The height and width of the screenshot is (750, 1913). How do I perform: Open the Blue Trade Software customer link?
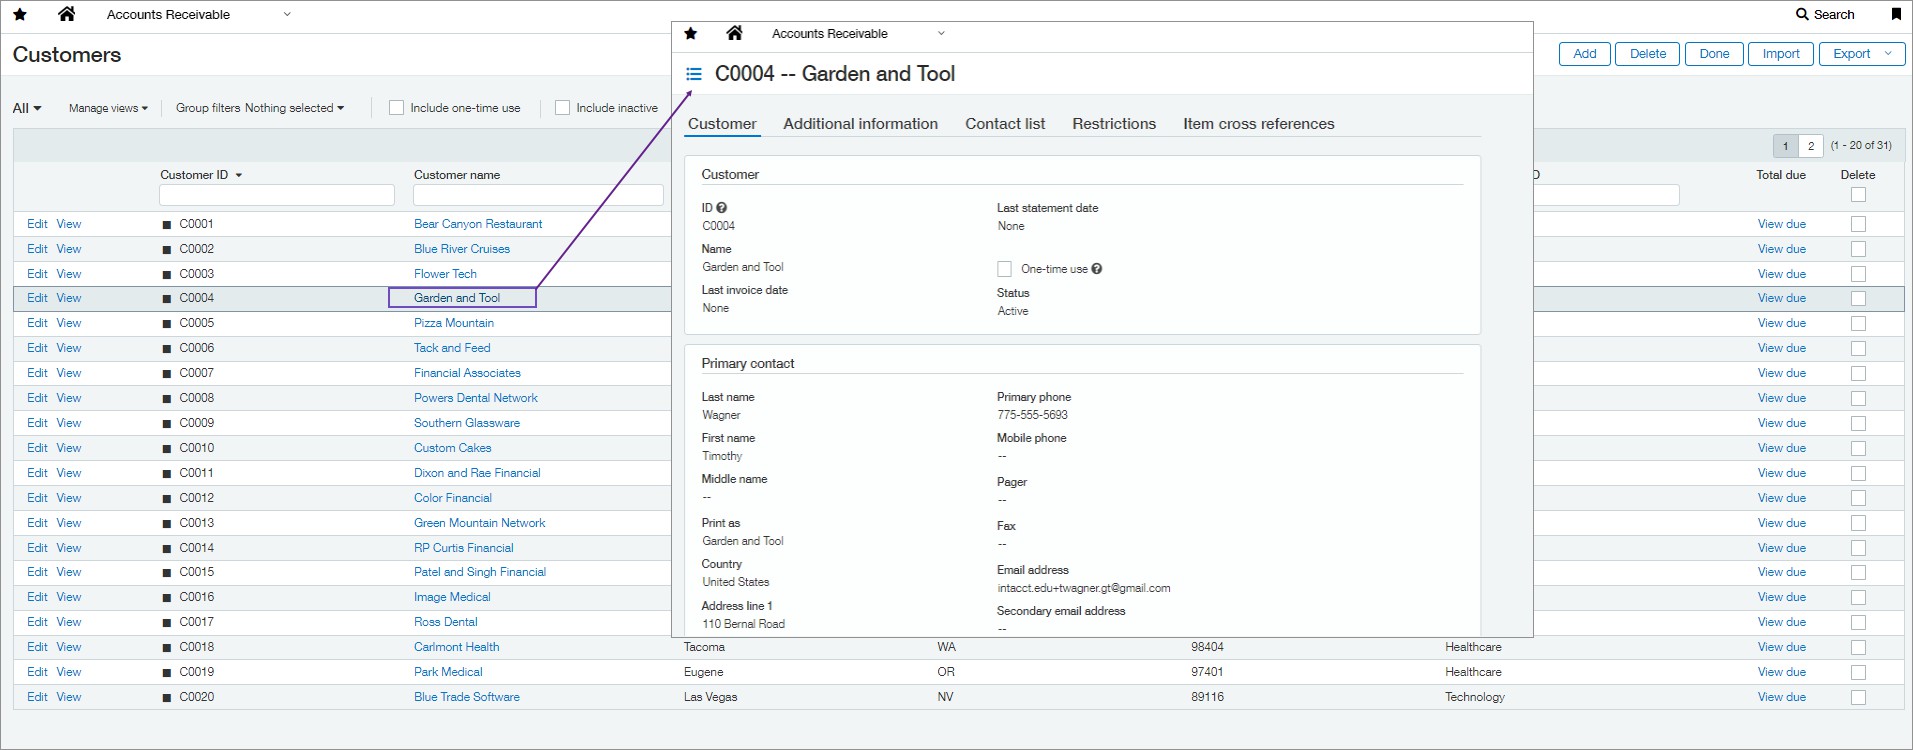pyautogui.click(x=467, y=697)
